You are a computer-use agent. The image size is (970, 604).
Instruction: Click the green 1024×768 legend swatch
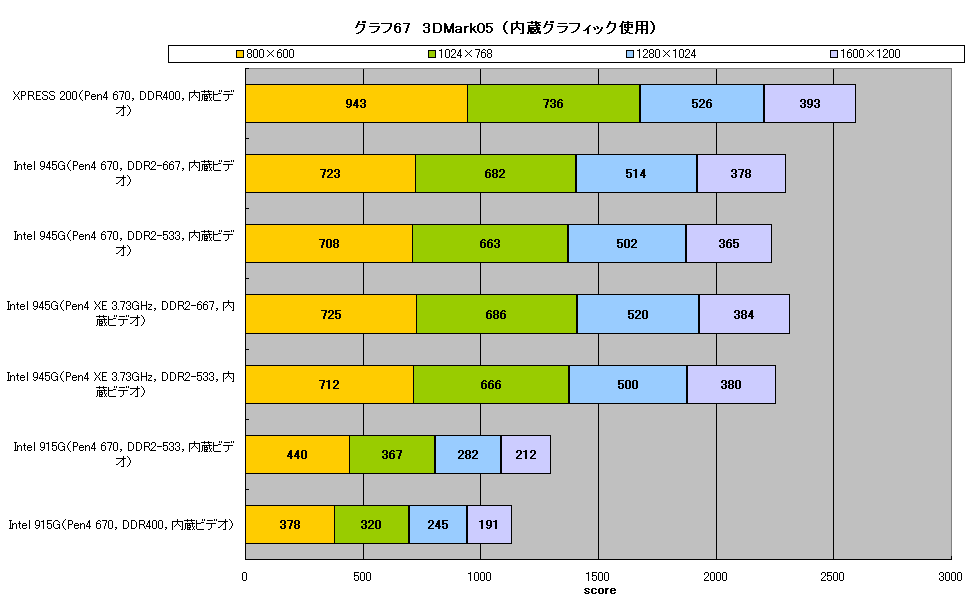point(432,54)
